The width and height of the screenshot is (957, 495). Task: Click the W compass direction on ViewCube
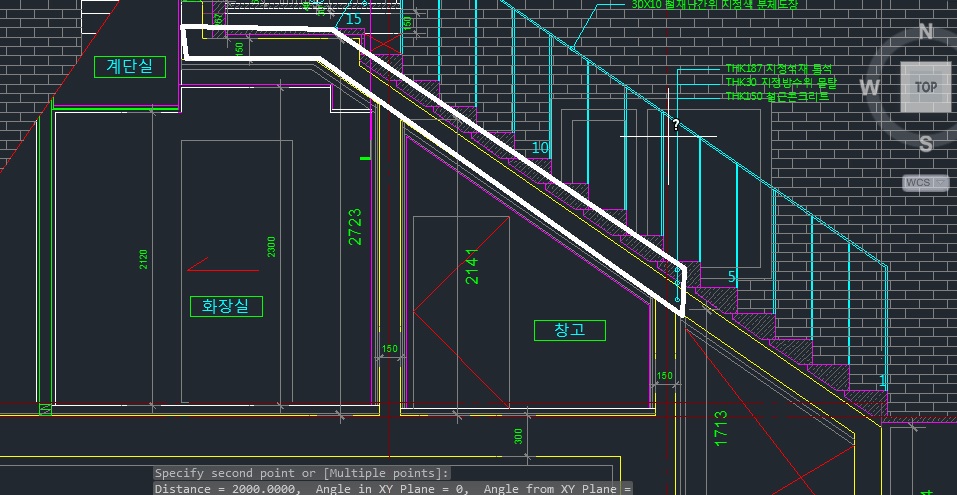(x=869, y=88)
